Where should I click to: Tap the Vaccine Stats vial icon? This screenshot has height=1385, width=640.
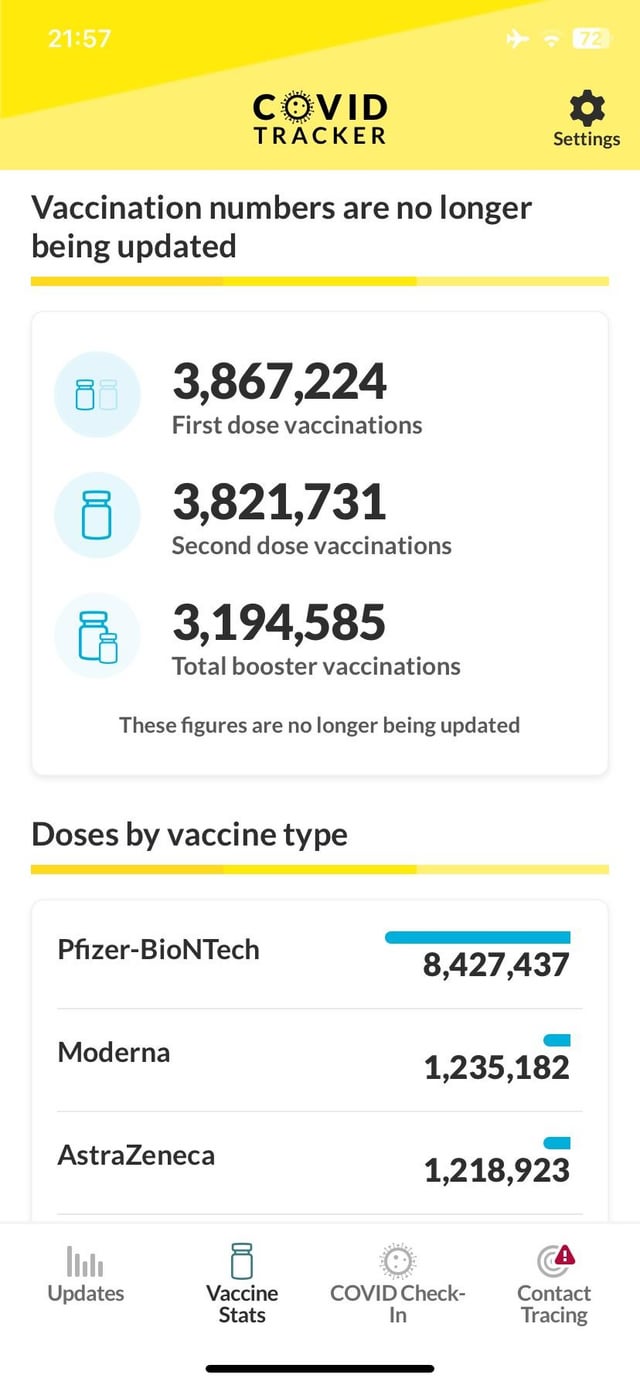(x=242, y=1261)
